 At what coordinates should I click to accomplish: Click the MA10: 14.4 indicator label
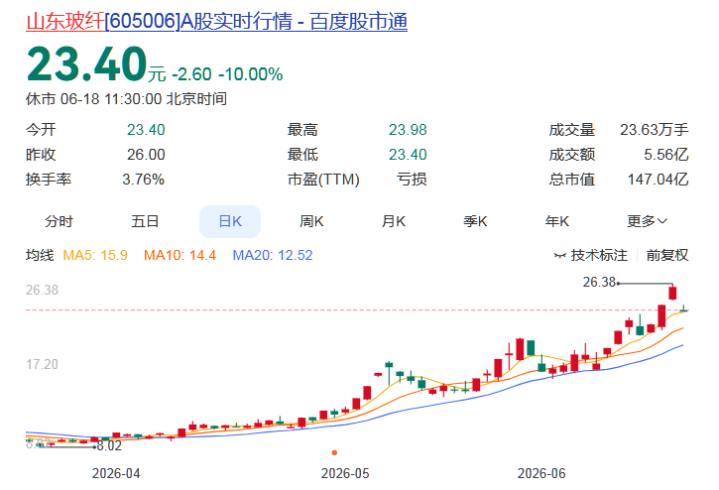(180, 255)
